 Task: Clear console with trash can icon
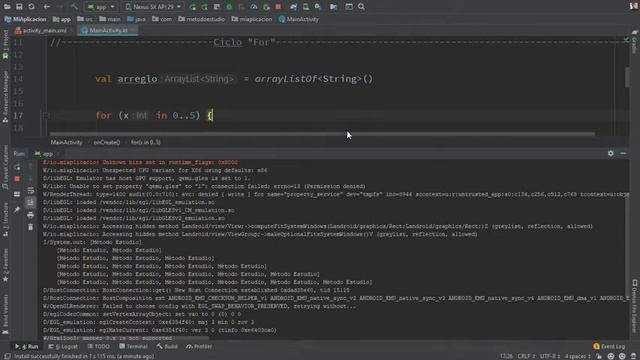point(31,227)
